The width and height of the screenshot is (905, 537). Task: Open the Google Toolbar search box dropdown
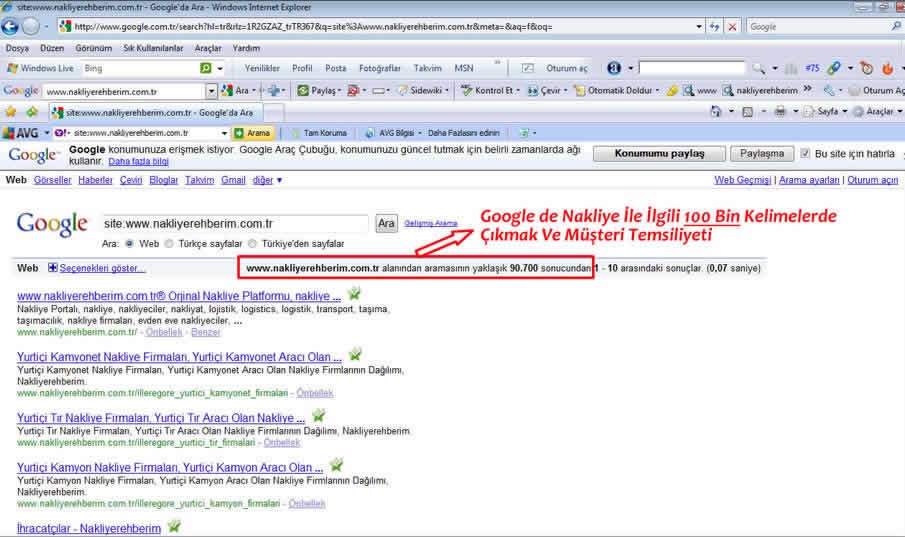(x=214, y=90)
